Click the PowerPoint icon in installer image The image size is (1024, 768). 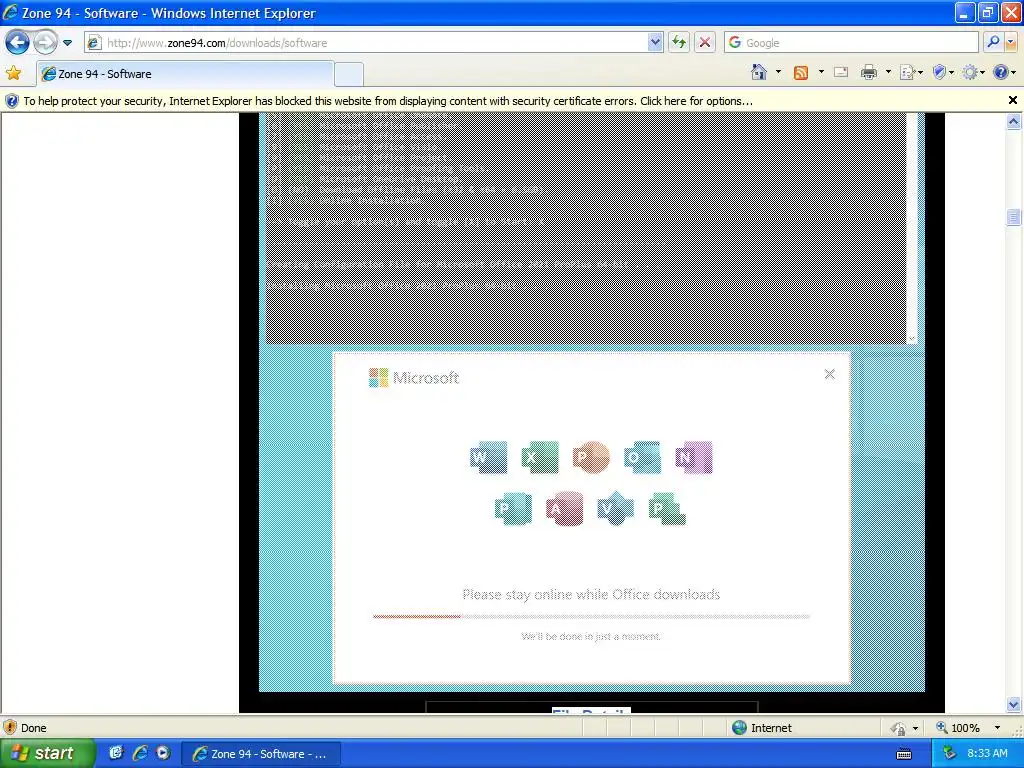tap(591, 456)
